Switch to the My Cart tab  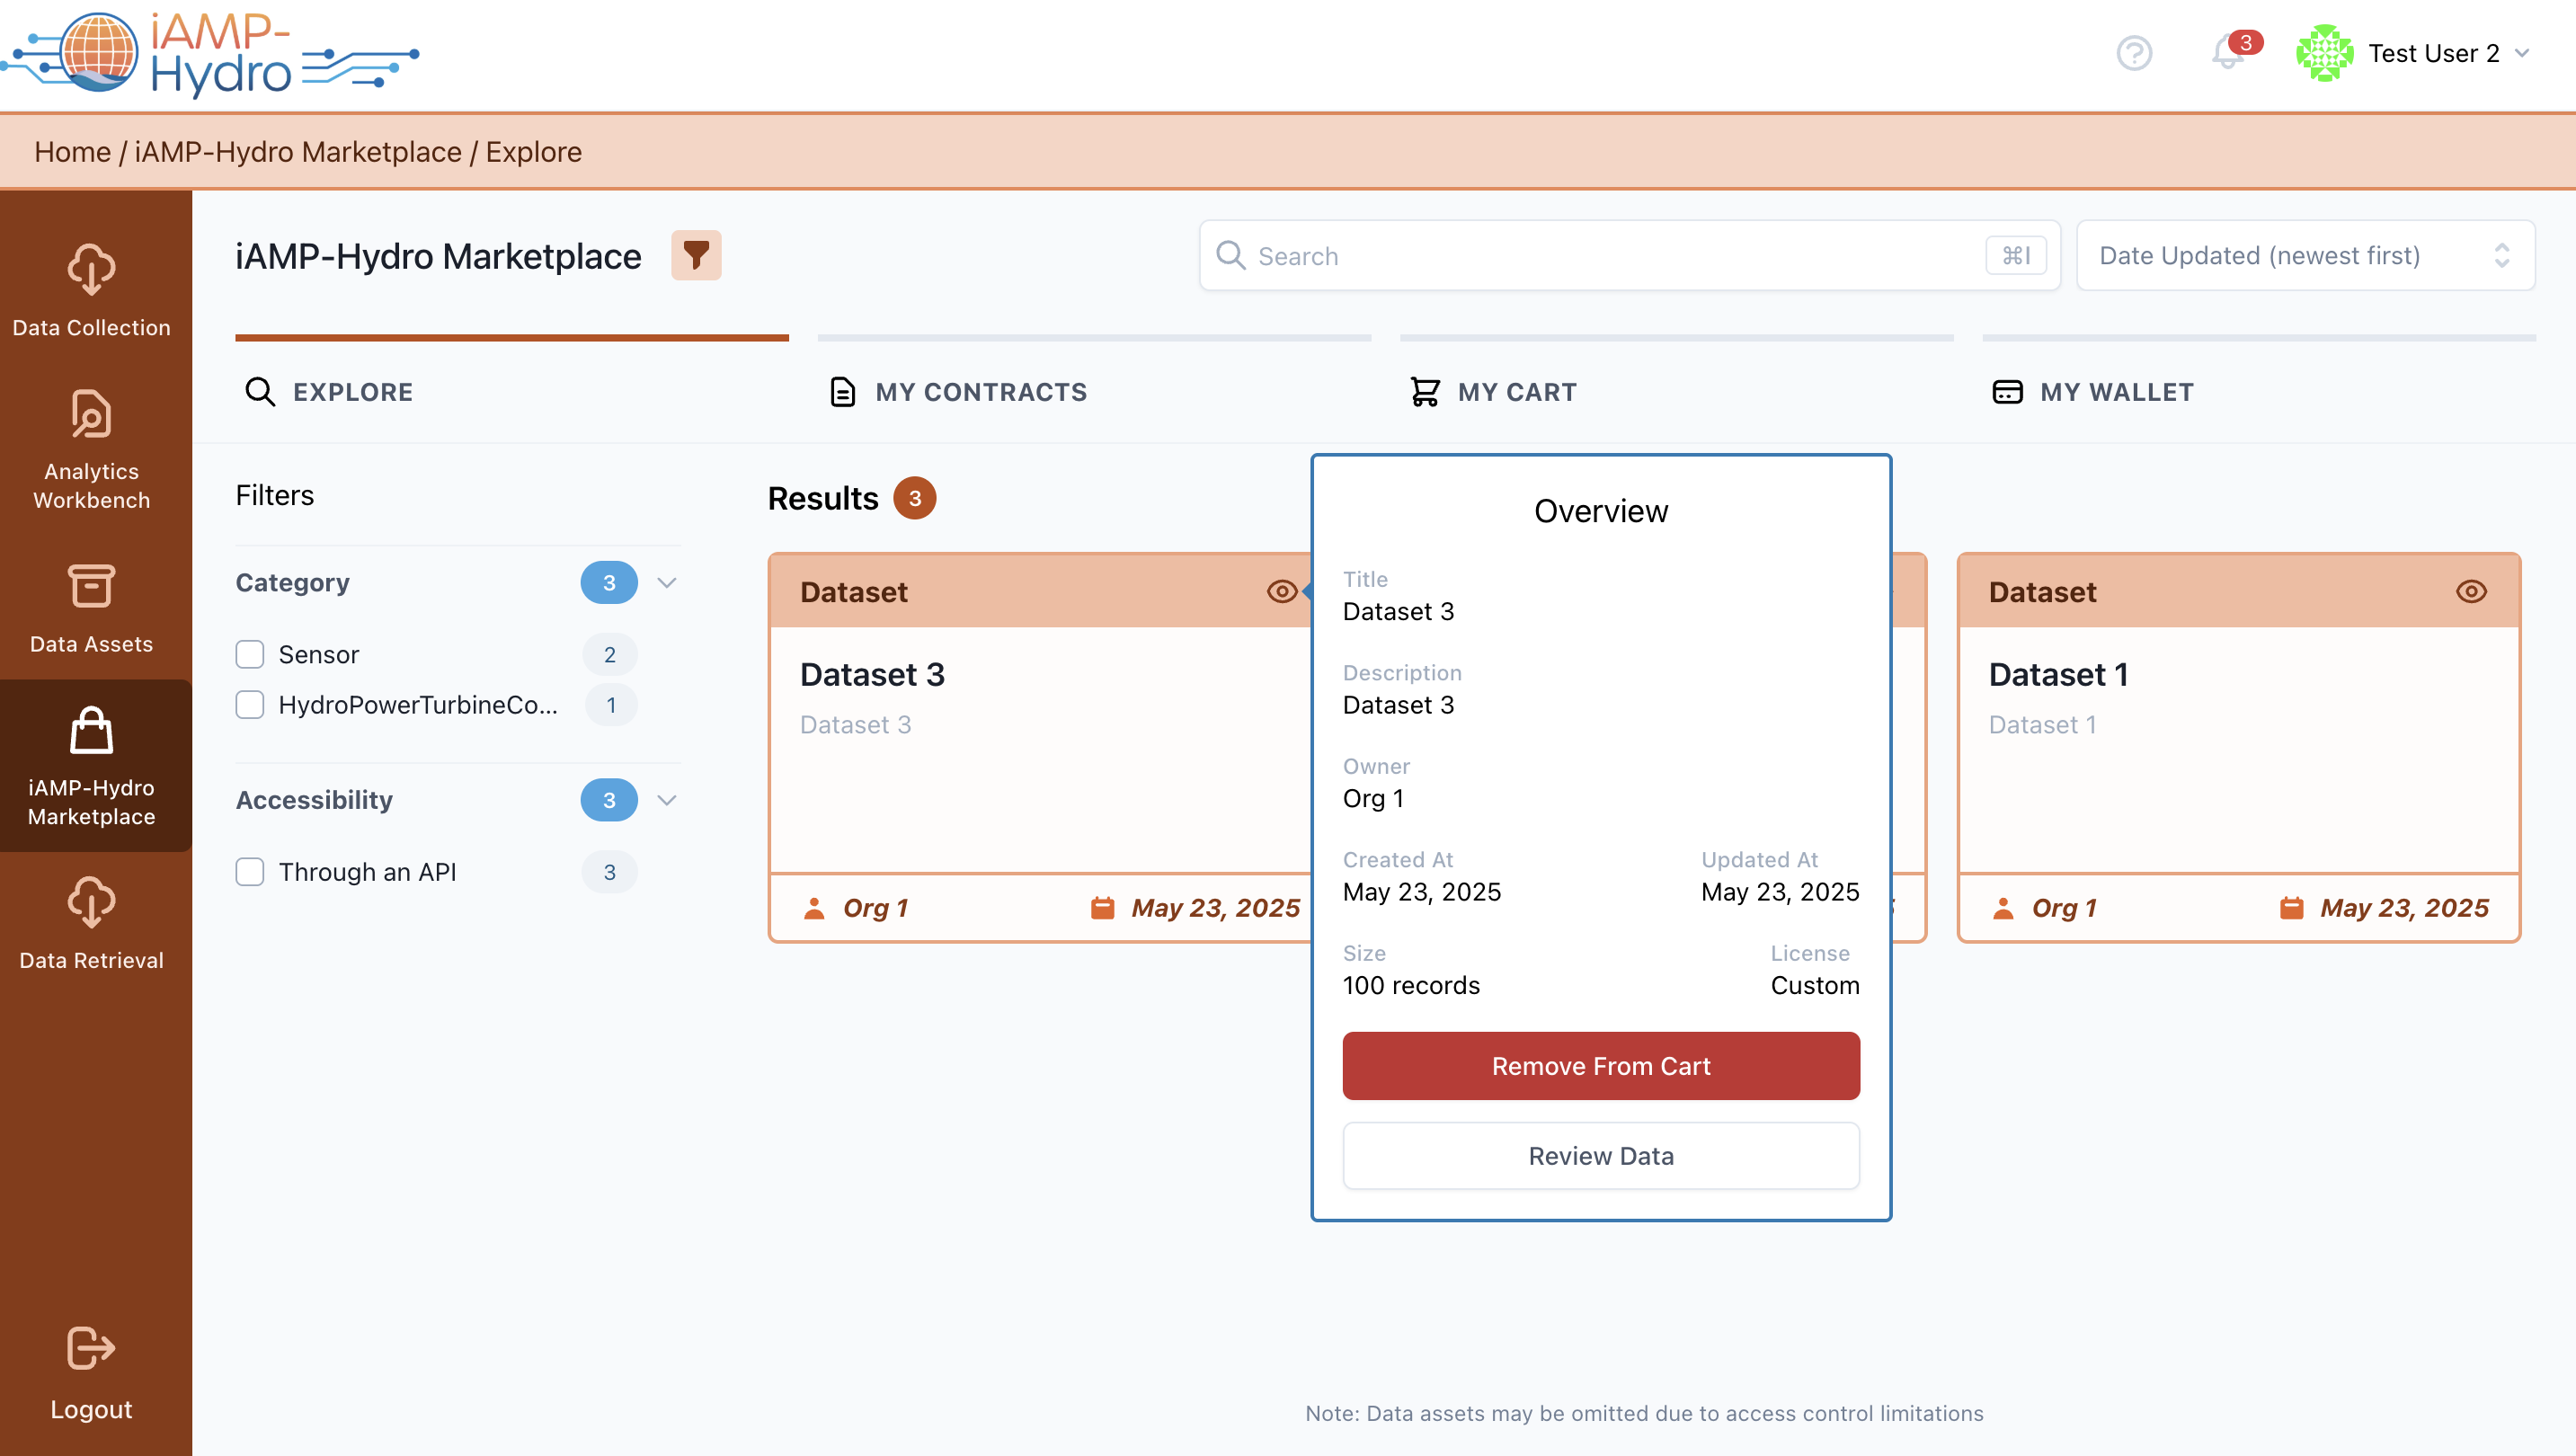coord(1494,392)
